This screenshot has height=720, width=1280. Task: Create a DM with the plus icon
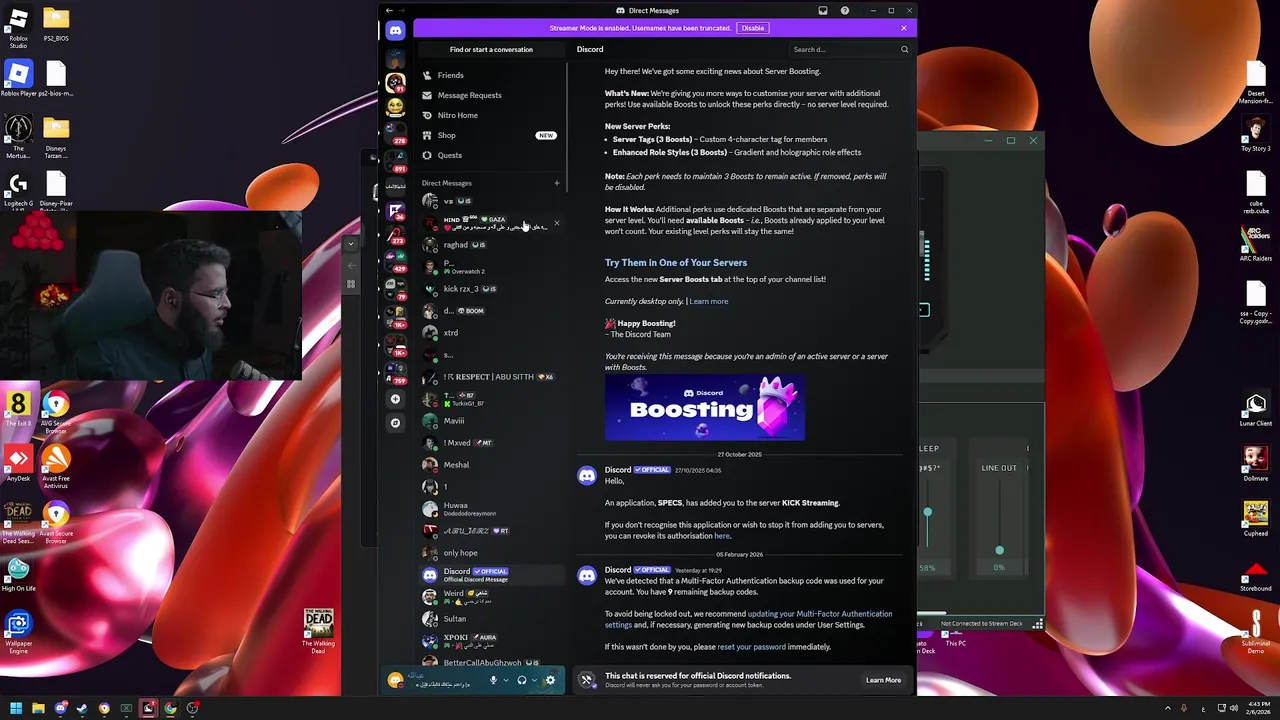(557, 183)
